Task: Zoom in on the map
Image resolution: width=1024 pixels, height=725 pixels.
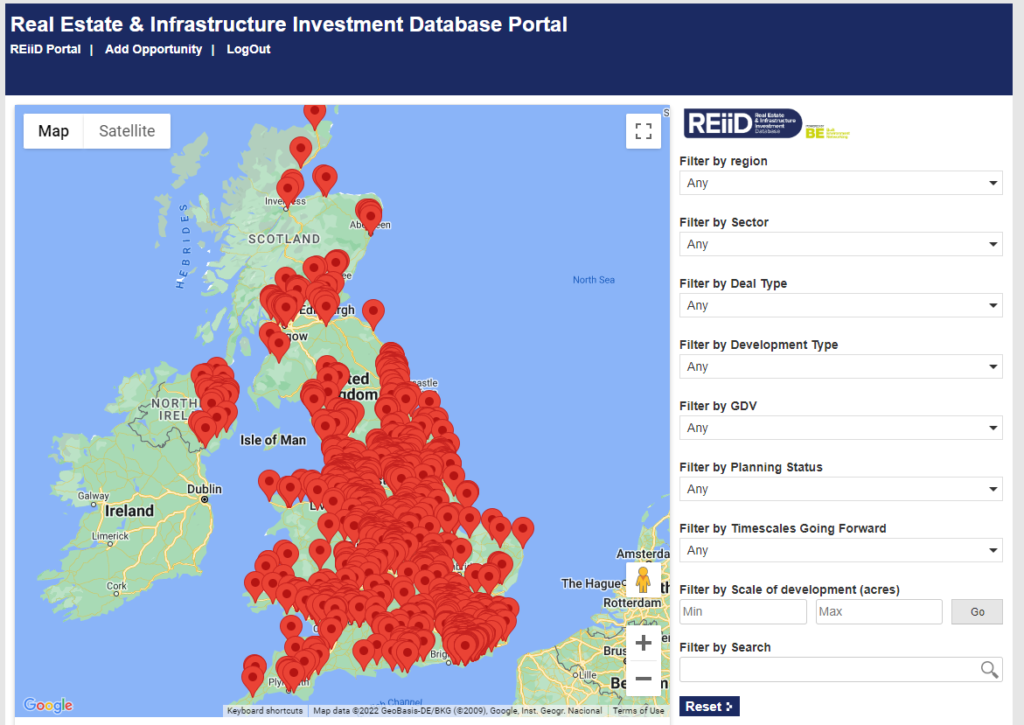Action: pos(643,643)
